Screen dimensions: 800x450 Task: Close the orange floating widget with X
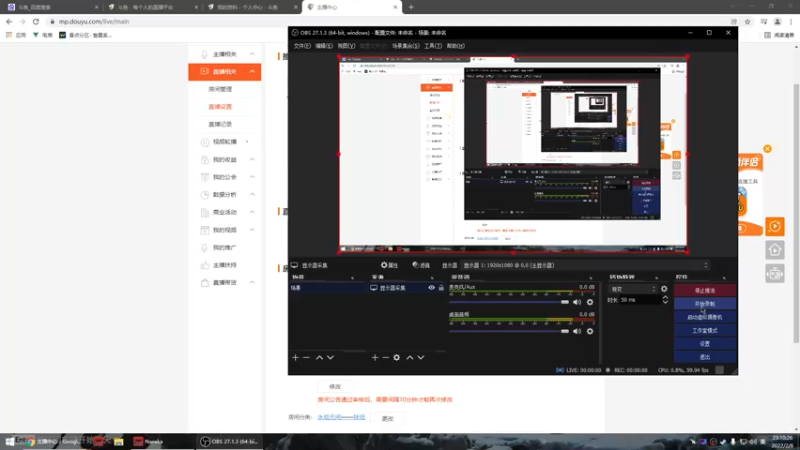tap(767, 148)
